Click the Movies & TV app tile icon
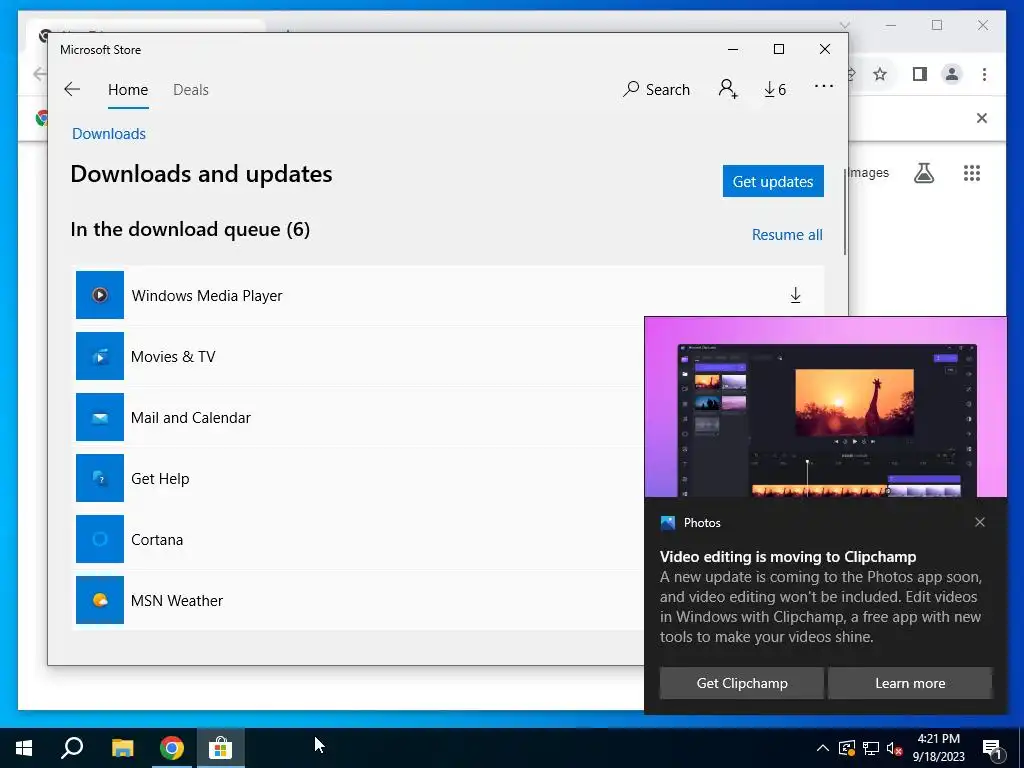The width and height of the screenshot is (1024, 768). pos(100,356)
